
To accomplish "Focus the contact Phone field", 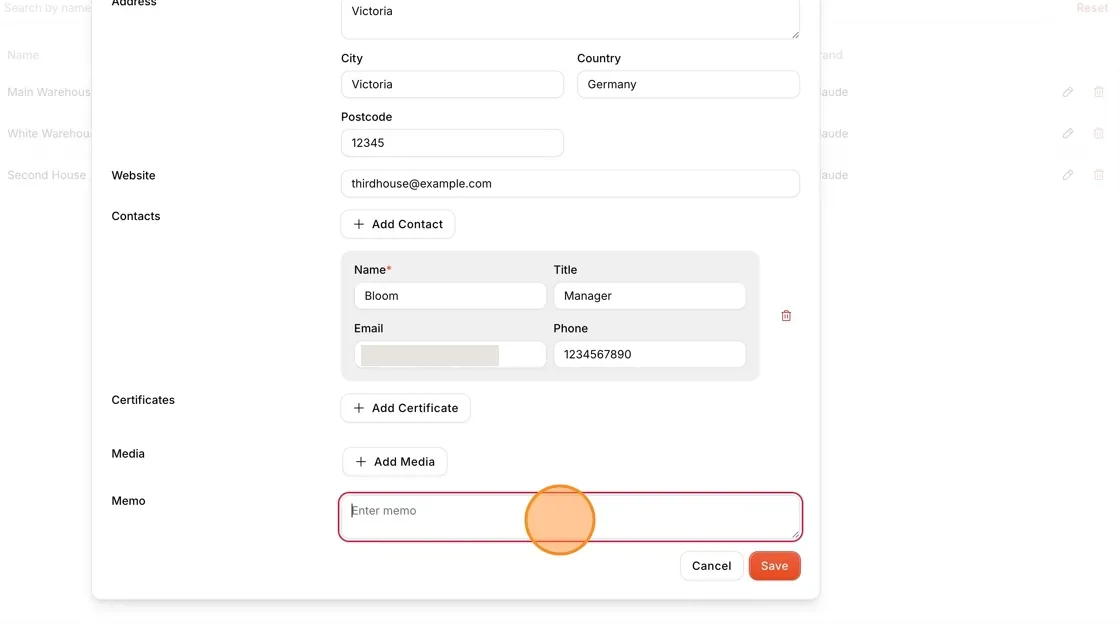I will tap(649, 354).
